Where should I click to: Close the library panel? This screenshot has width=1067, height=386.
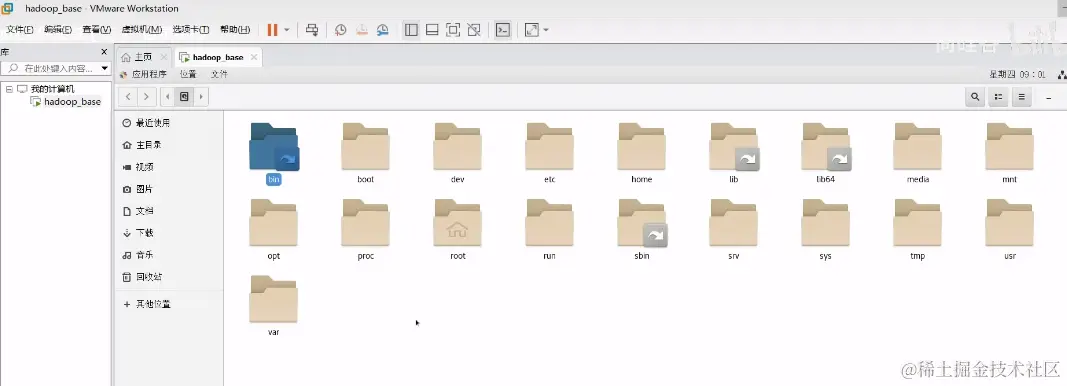point(104,52)
